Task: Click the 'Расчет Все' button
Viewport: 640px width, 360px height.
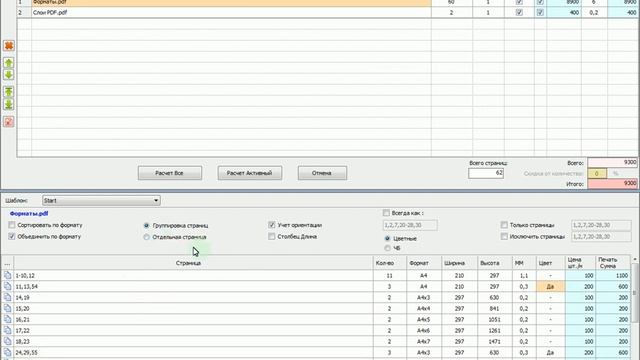Action: 170,173
